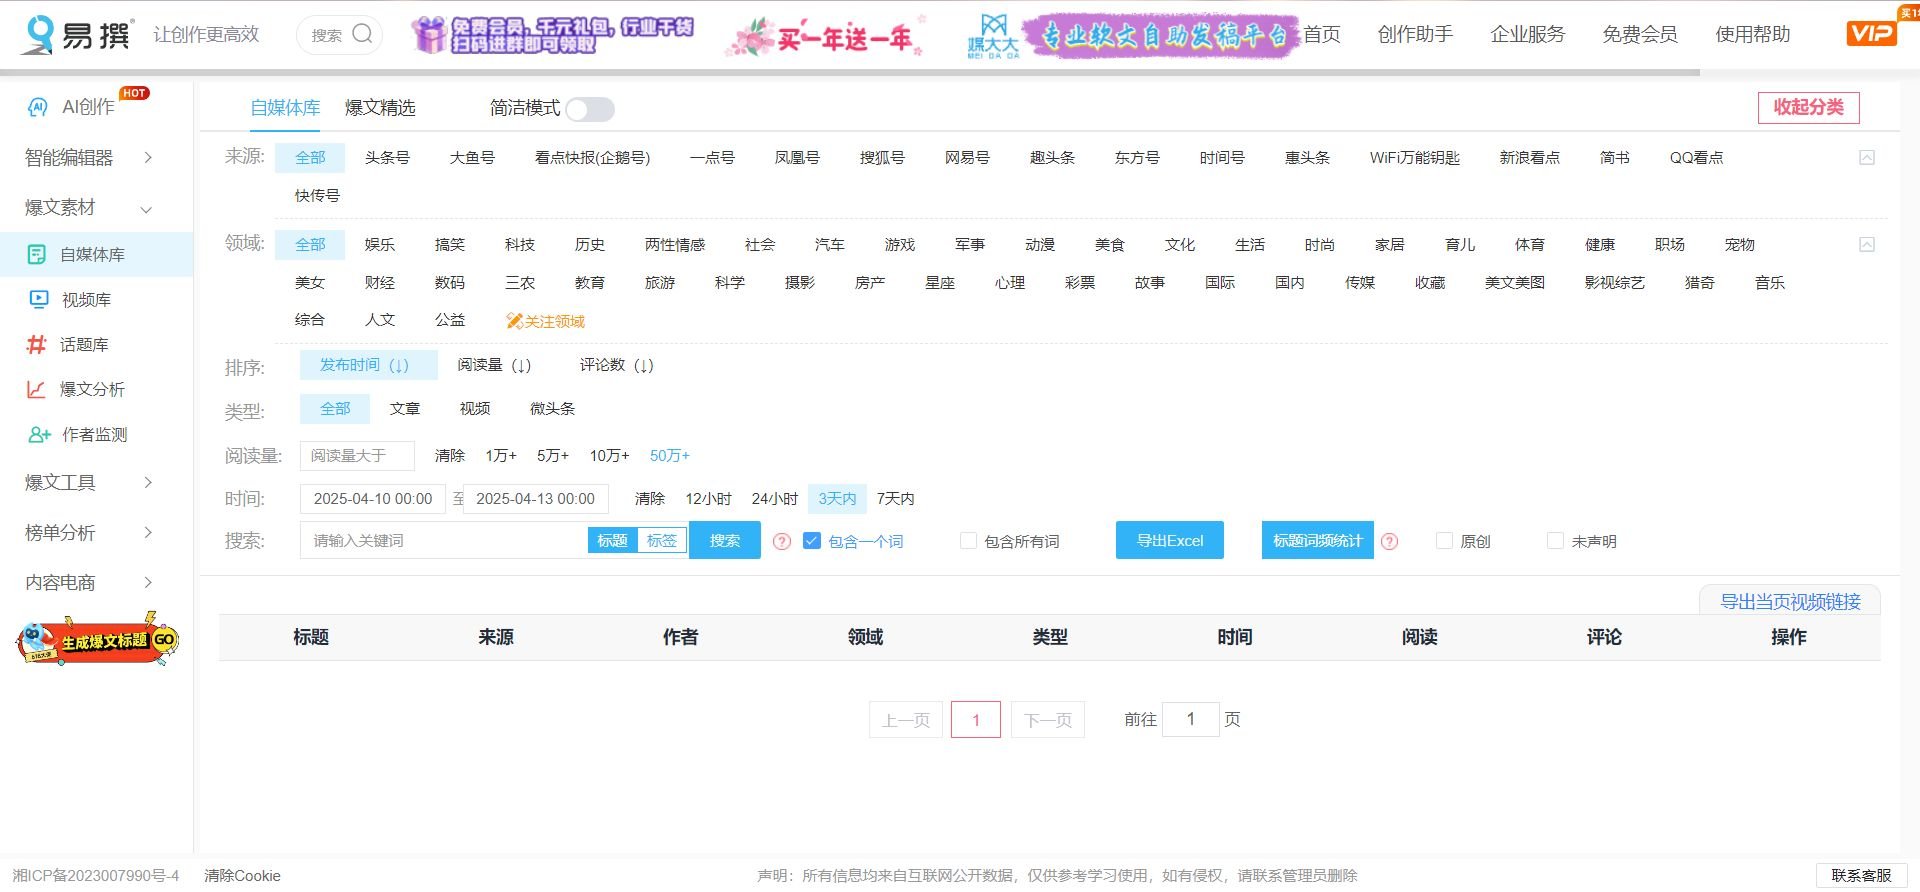
Task: Click the 作者监测 person icon
Action: [x=39, y=435]
